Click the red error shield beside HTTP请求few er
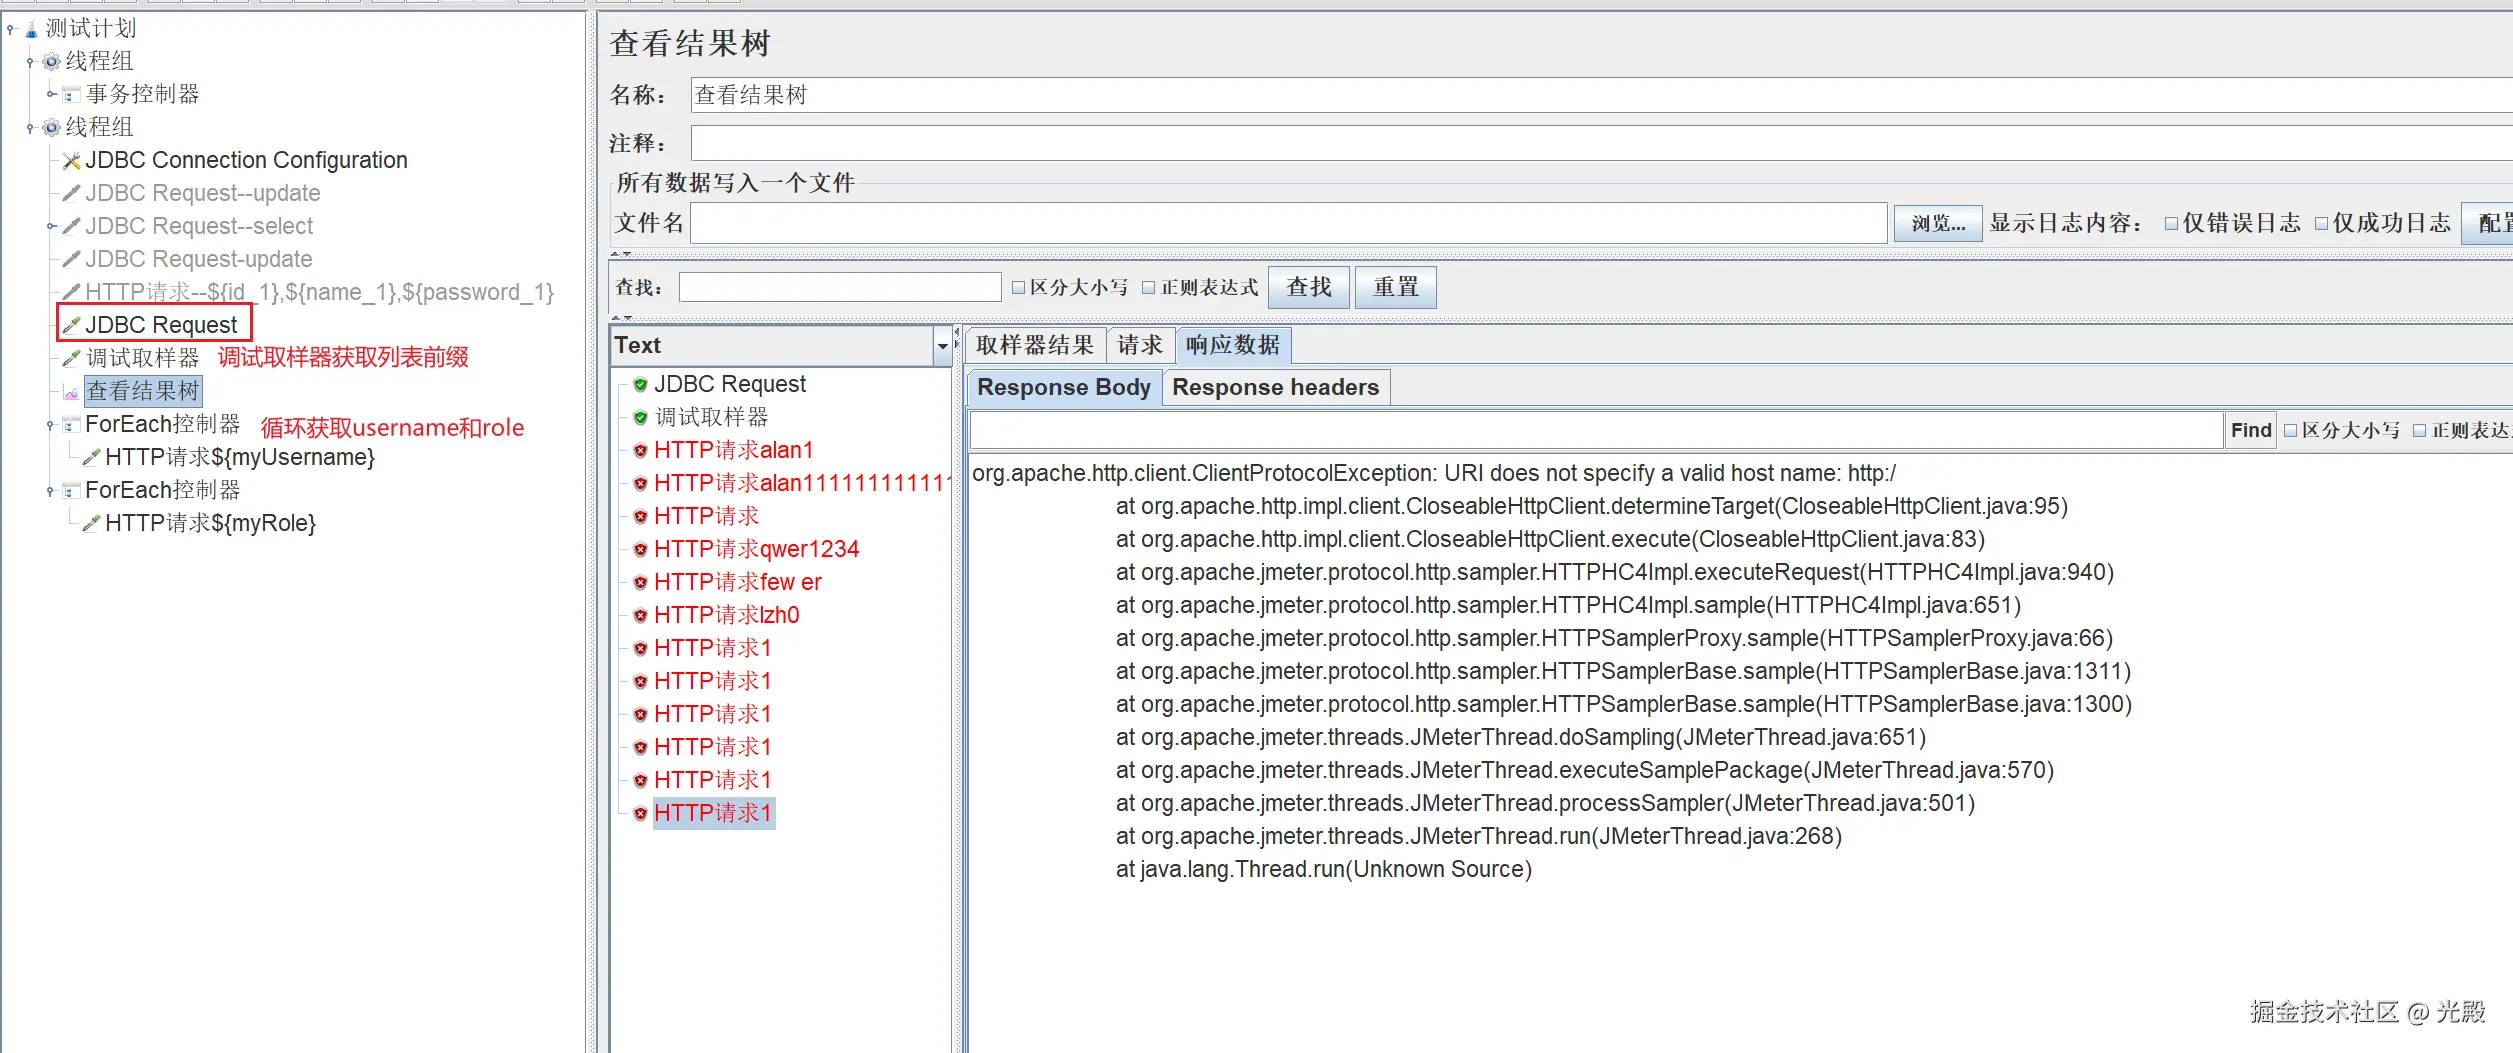This screenshot has height=1053, width=2513. coord(640,583)
